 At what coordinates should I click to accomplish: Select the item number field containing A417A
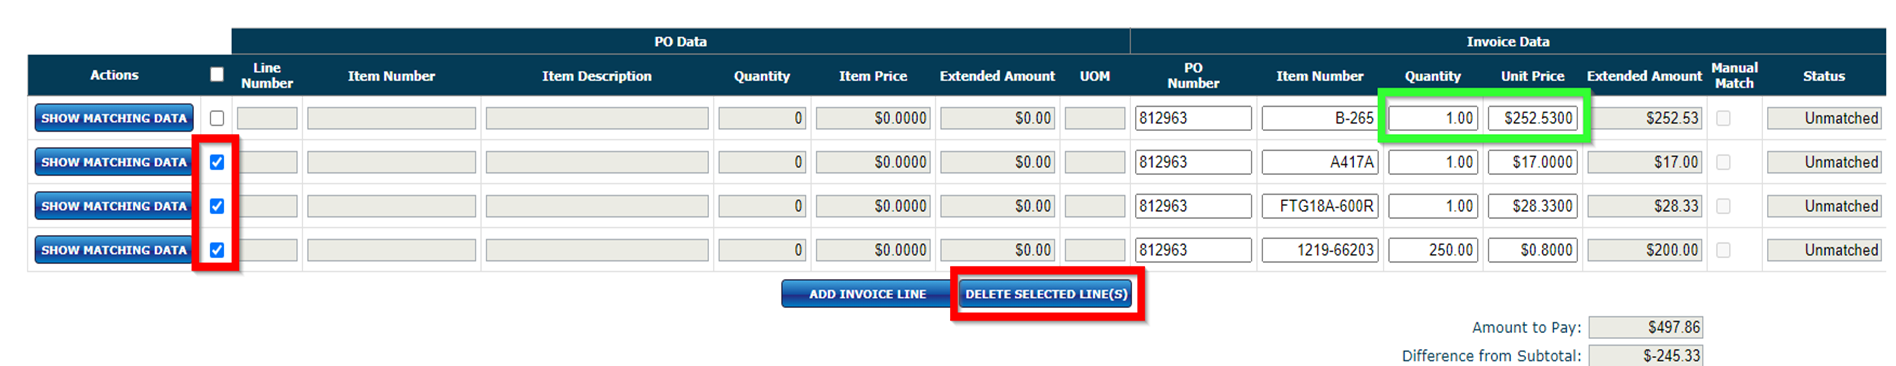click(x=1319, y=162)
